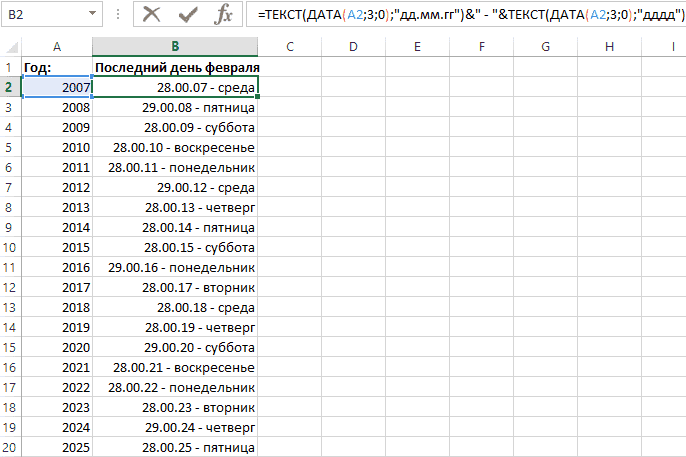Select row 12 header
The width and height of the screenshot is (686, 457).
click(9, 287)
